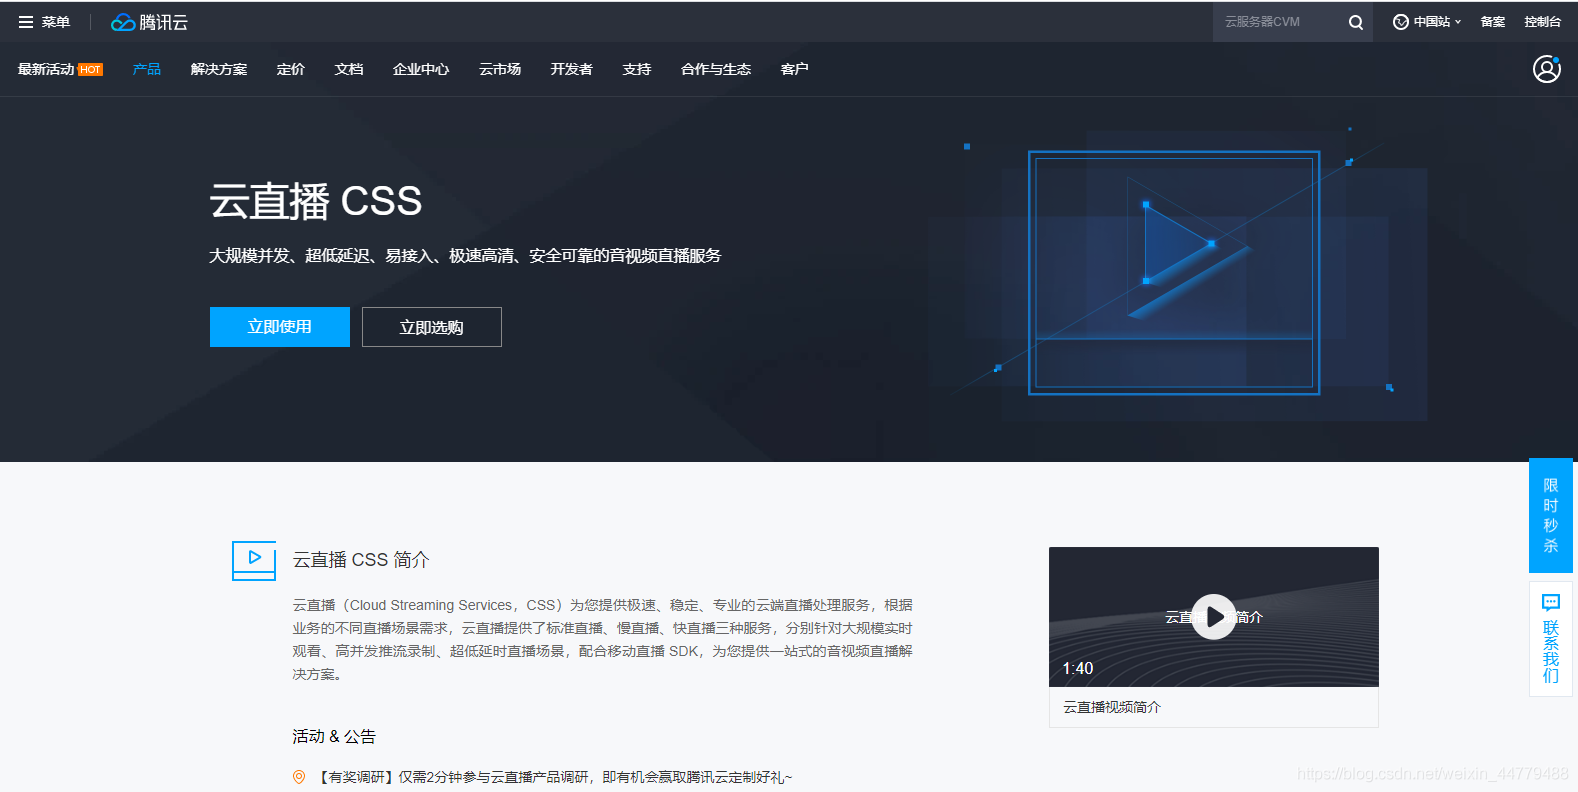Open the 合作与生态 menu item
This screenshot has height=792, width=1578.
point(716,69)
